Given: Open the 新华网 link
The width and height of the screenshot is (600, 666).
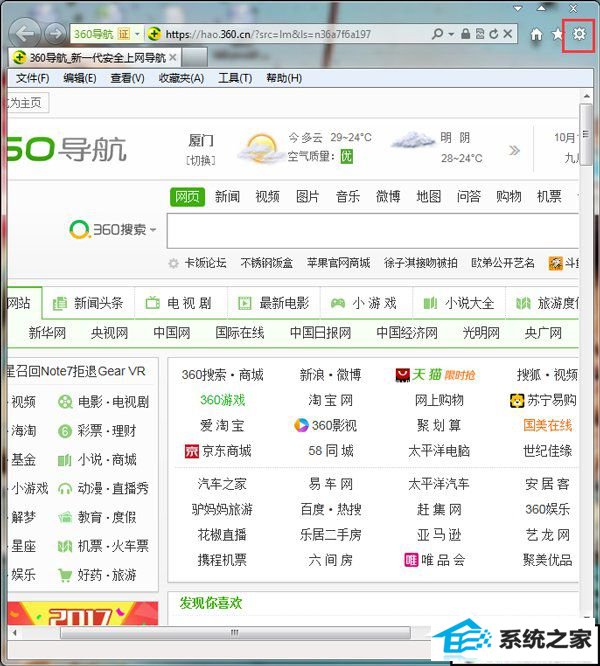Looking at the screenshot, I should click(47, 333).
